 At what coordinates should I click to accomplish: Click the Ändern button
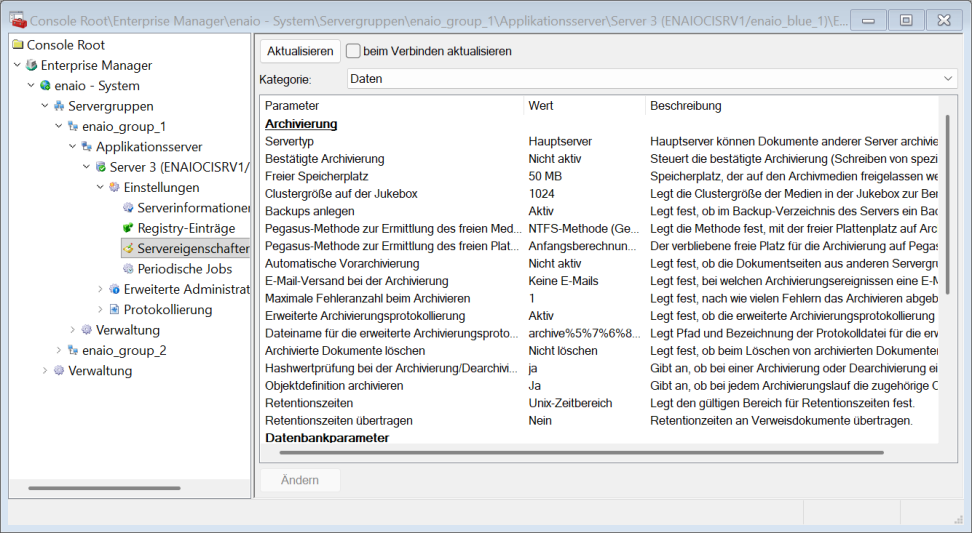(300, 480)
